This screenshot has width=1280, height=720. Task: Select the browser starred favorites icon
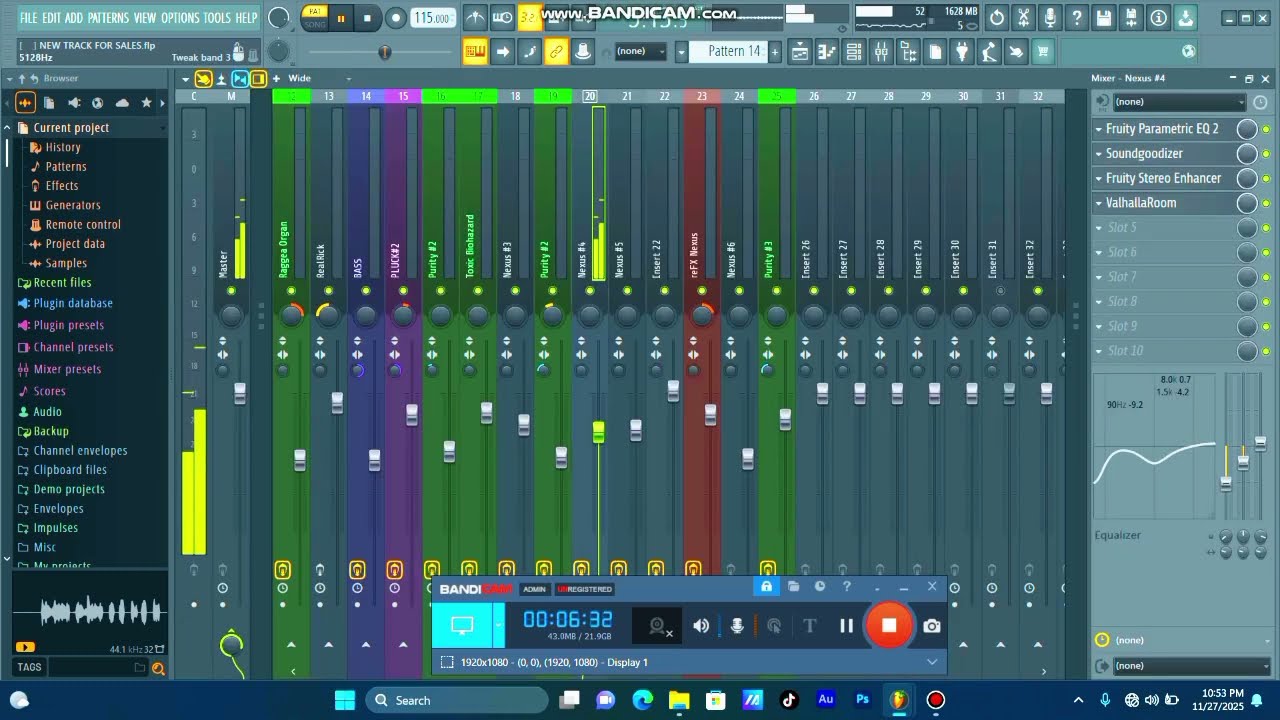[x=146, y=103]
